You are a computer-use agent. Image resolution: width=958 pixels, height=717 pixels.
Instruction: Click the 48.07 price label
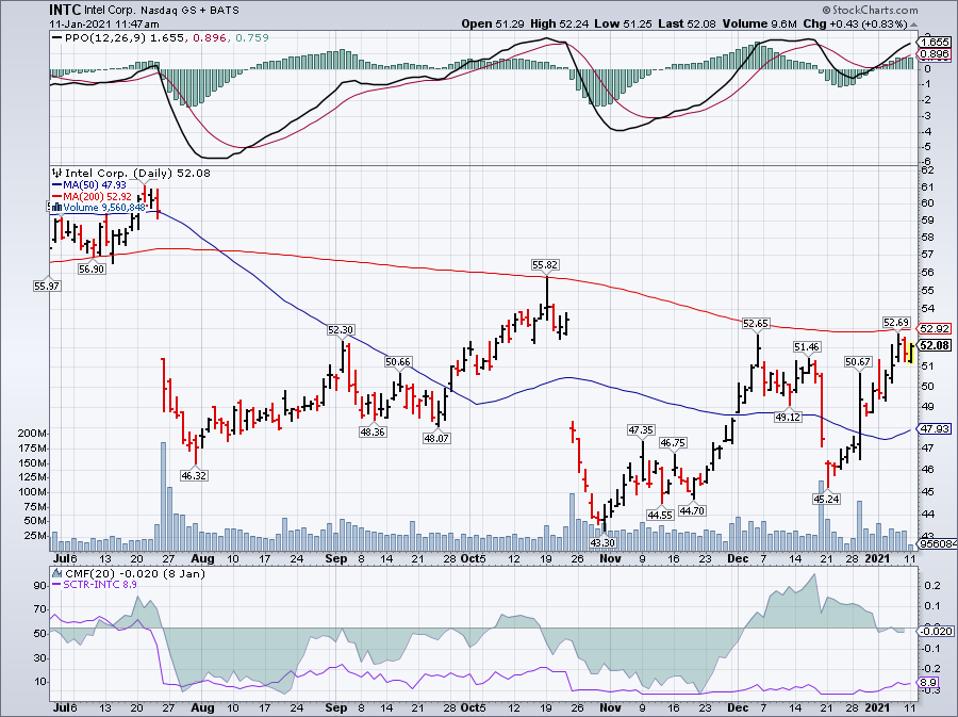click(436, 438)
